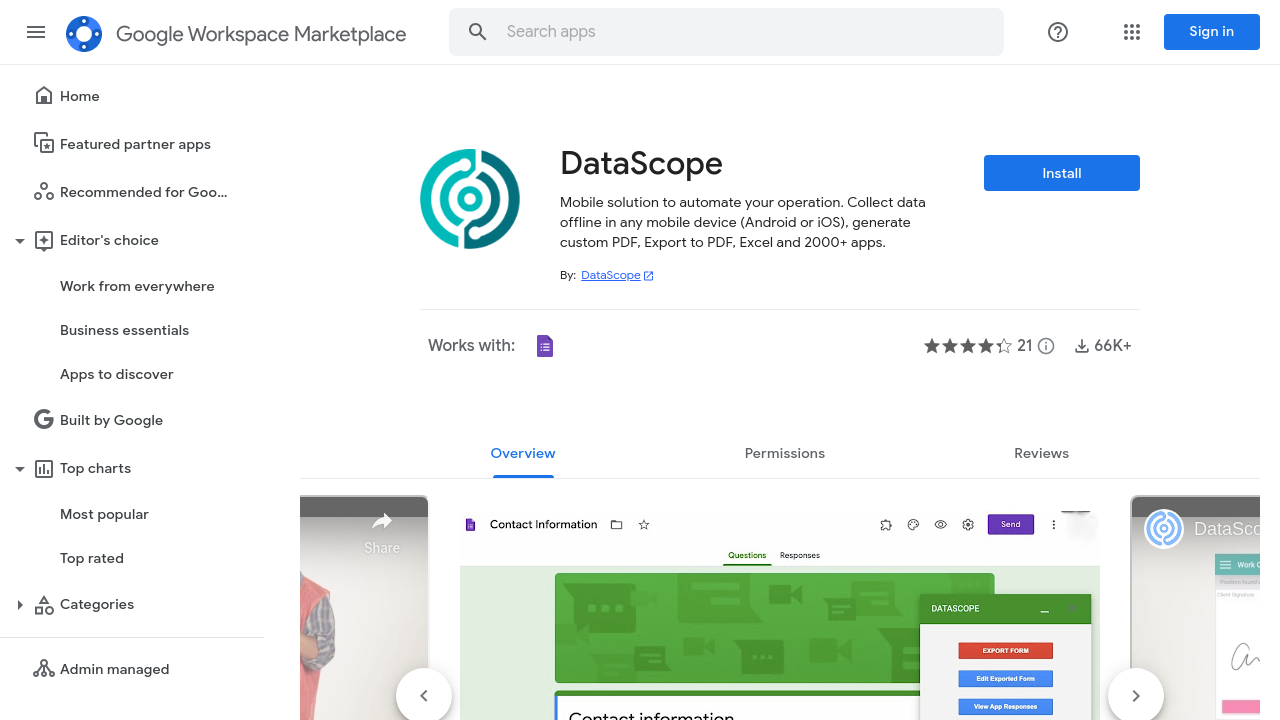
Task: Open the Help question mark icon
Action: pyautogui.click(x=1058, y=32)
